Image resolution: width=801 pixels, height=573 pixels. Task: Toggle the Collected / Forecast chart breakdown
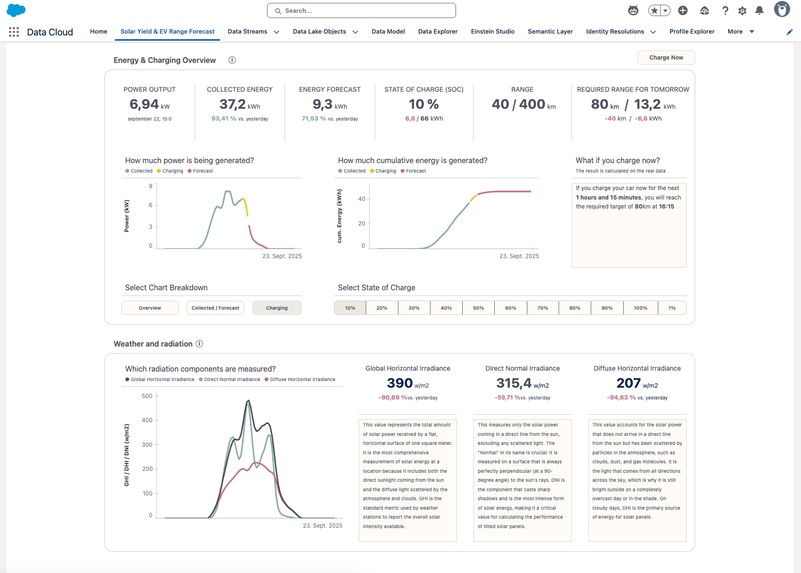(x=215, y=308)
